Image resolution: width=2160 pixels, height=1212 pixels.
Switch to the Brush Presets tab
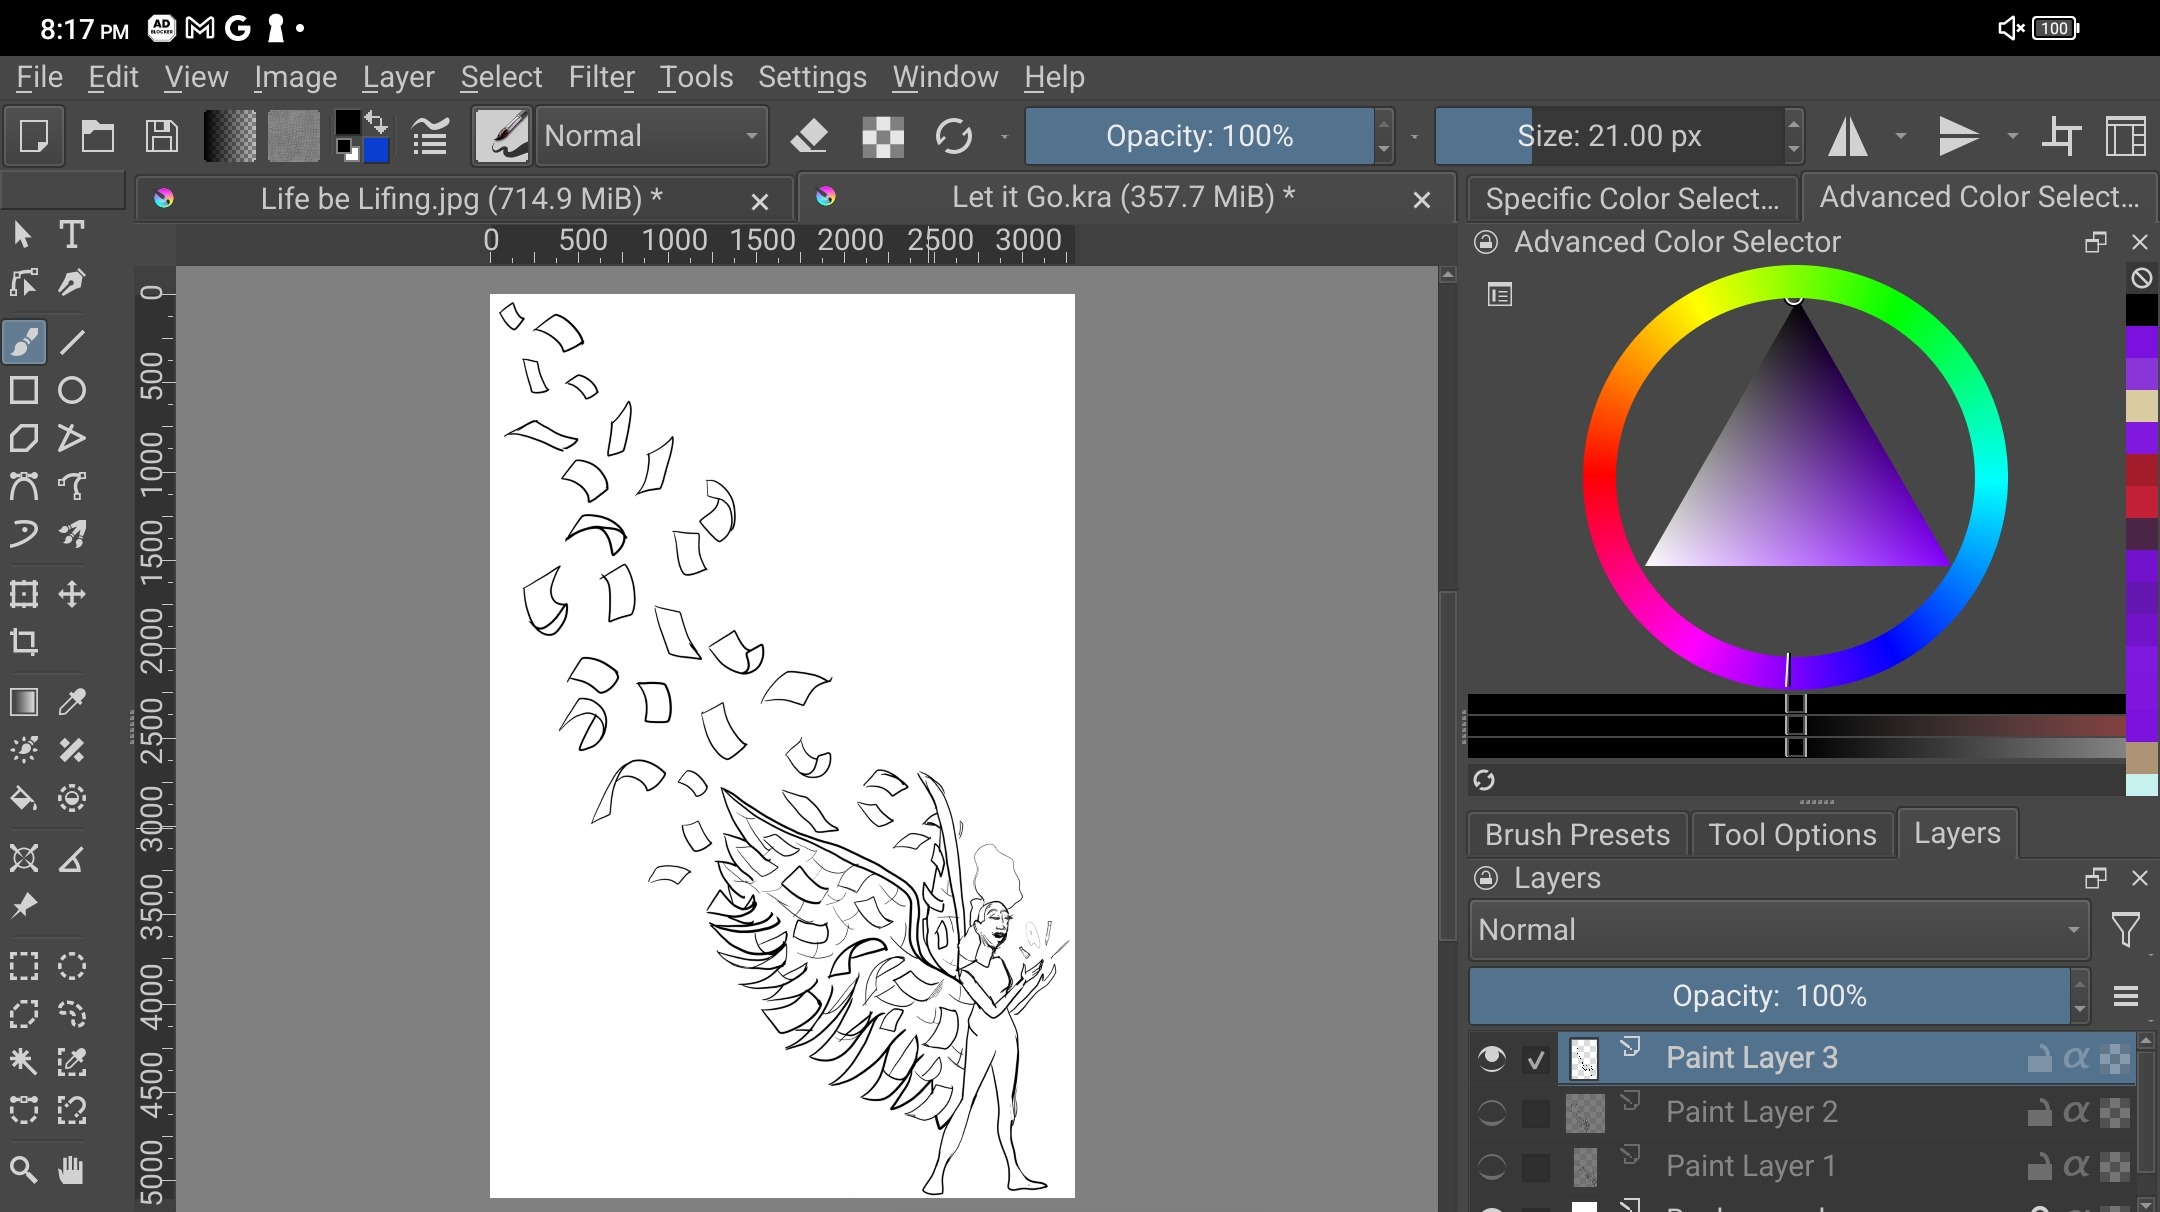pyautogui.click(x=1577, y=834)
